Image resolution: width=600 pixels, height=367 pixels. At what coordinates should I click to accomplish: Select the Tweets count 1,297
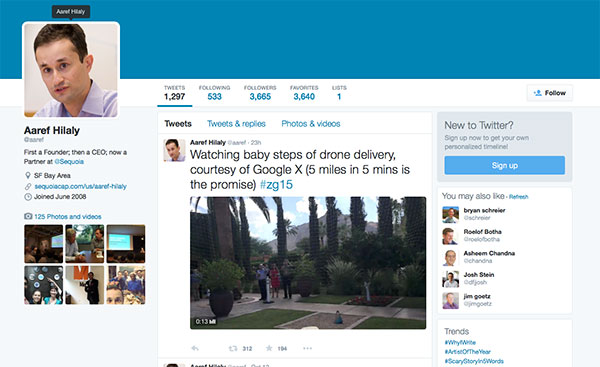[174, 93]
